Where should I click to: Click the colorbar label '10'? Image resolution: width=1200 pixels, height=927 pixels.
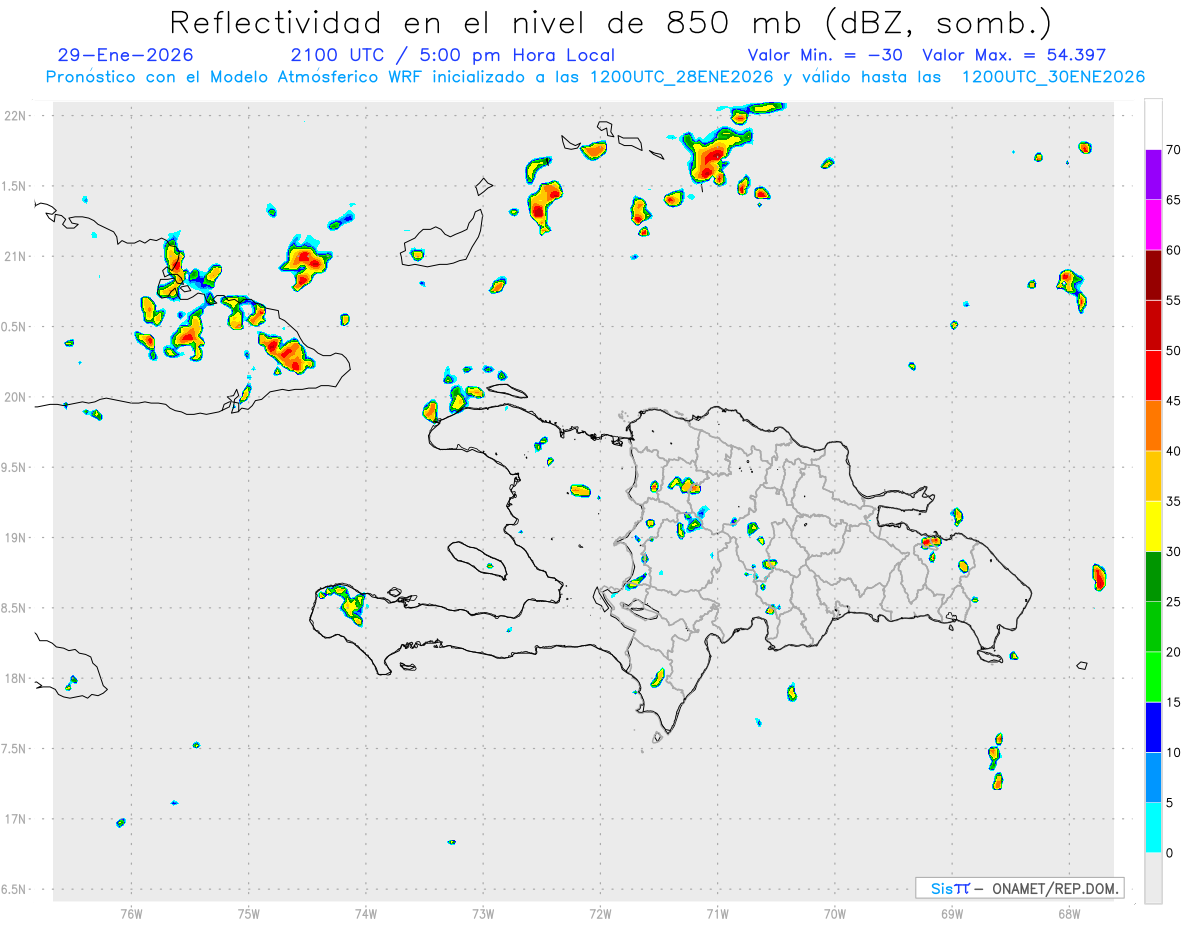[1173, 752]
